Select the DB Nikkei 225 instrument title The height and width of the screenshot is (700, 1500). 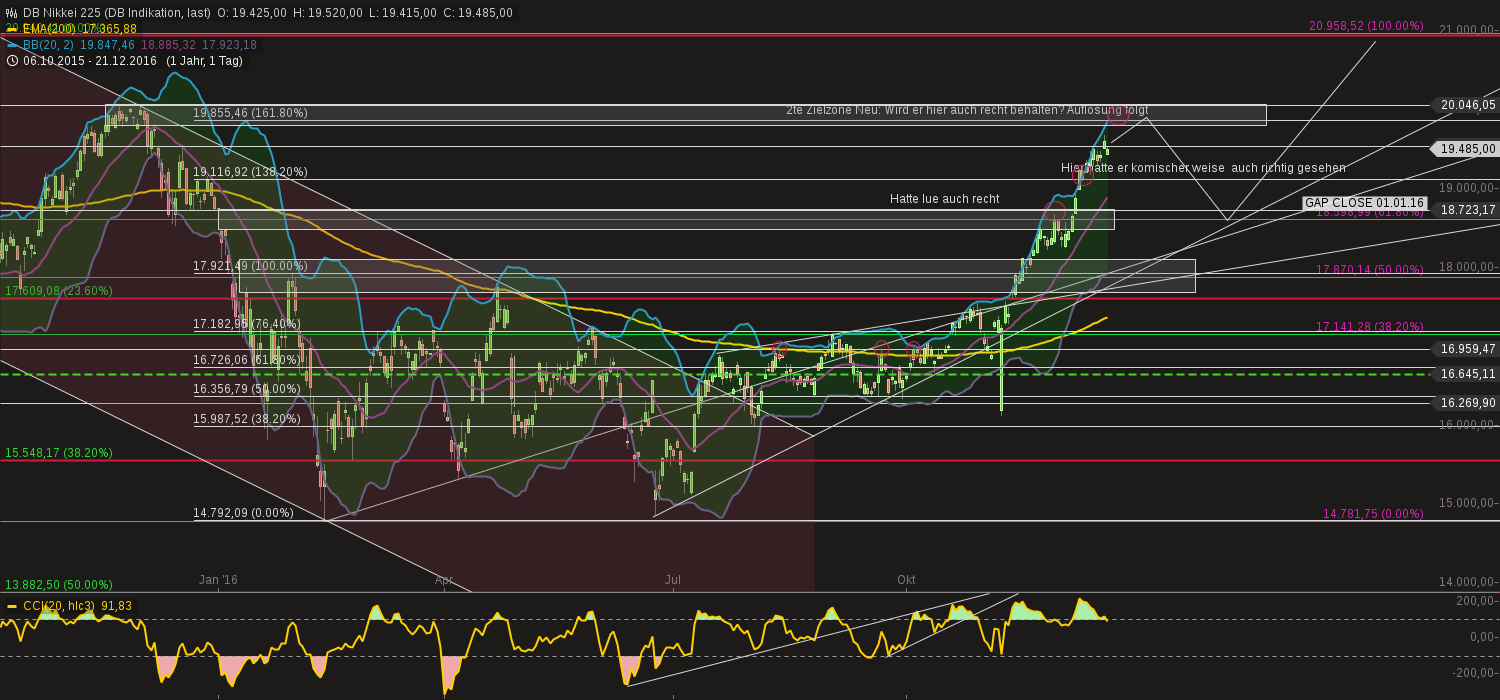coord(63,13)
